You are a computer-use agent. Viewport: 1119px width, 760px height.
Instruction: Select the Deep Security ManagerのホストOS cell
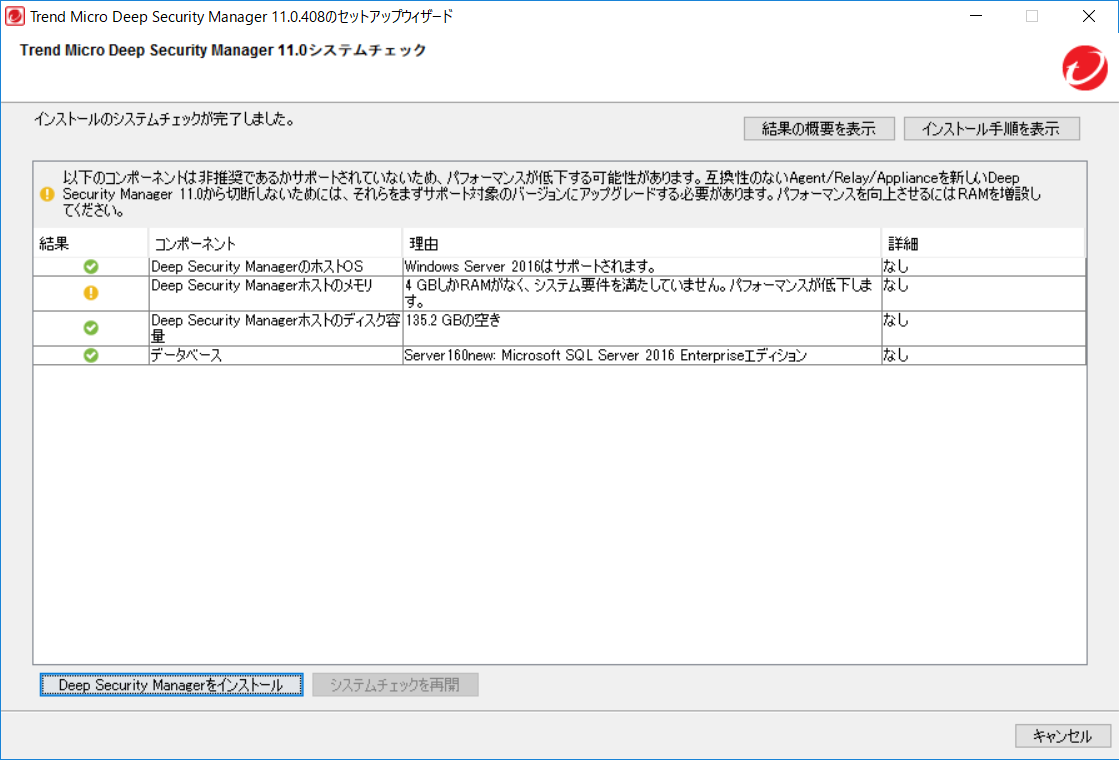(275, 266)
